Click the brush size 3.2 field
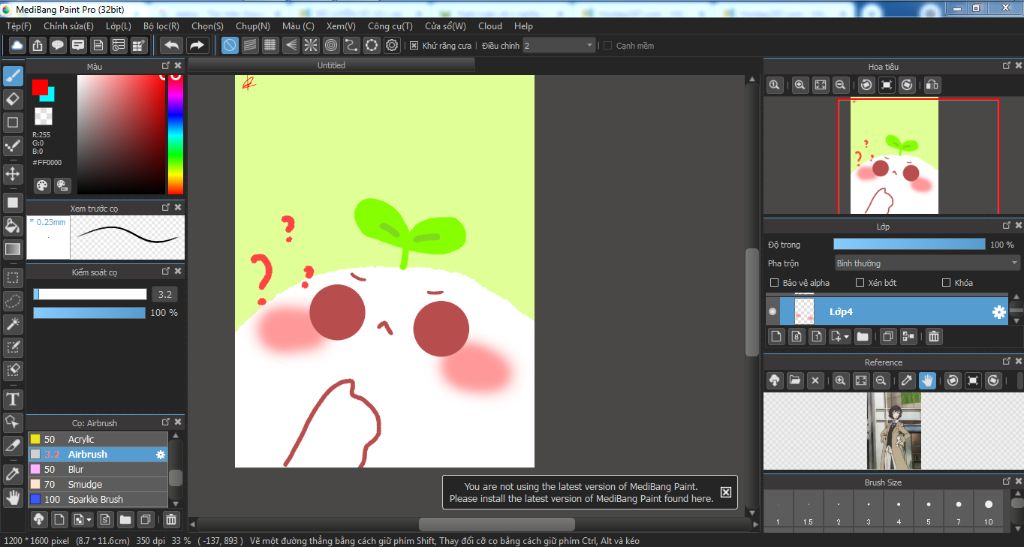Image resolution: width=1024 pixels, height=547 pixels. 165,294
